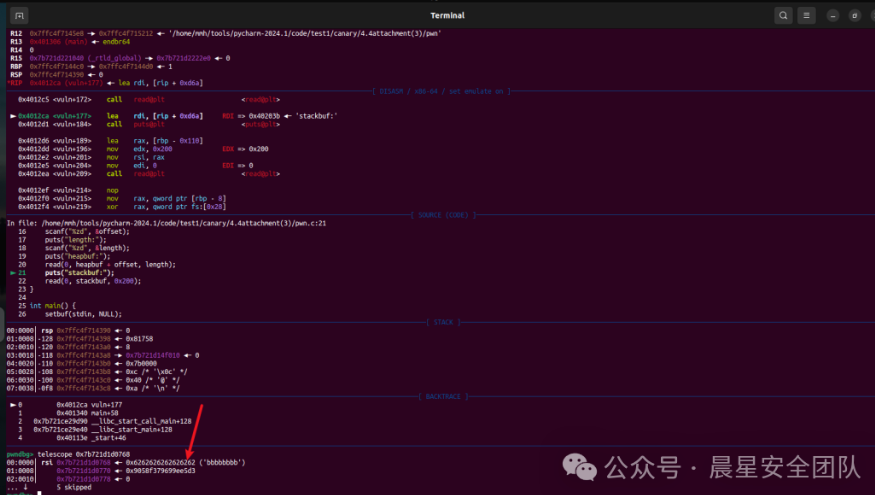The width and height of the screenshot is (875, 495).
Task: Click the '5 skipped' line in telescope output
Action: (74, 487)
